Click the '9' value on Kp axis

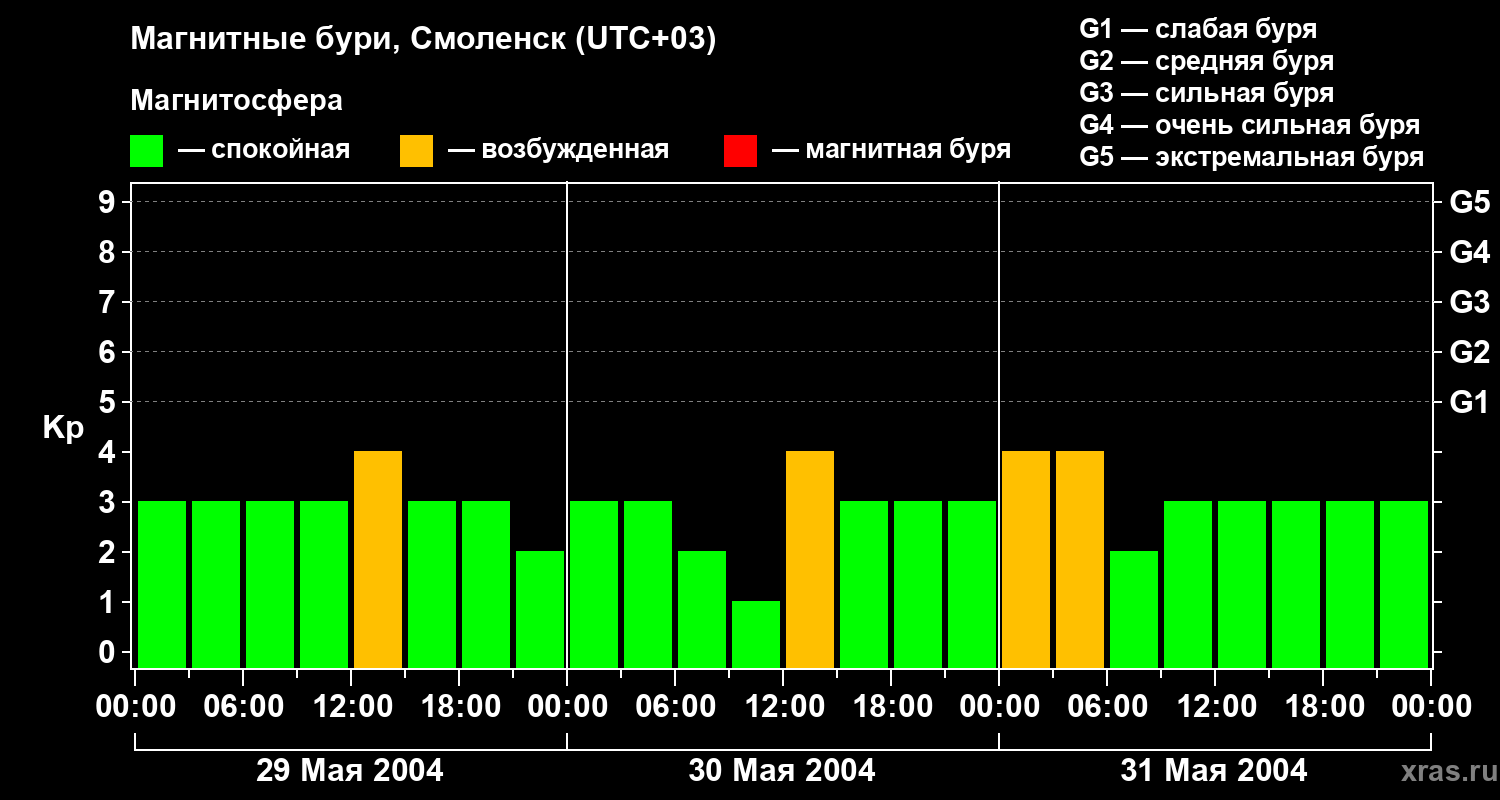pos(109,202)
